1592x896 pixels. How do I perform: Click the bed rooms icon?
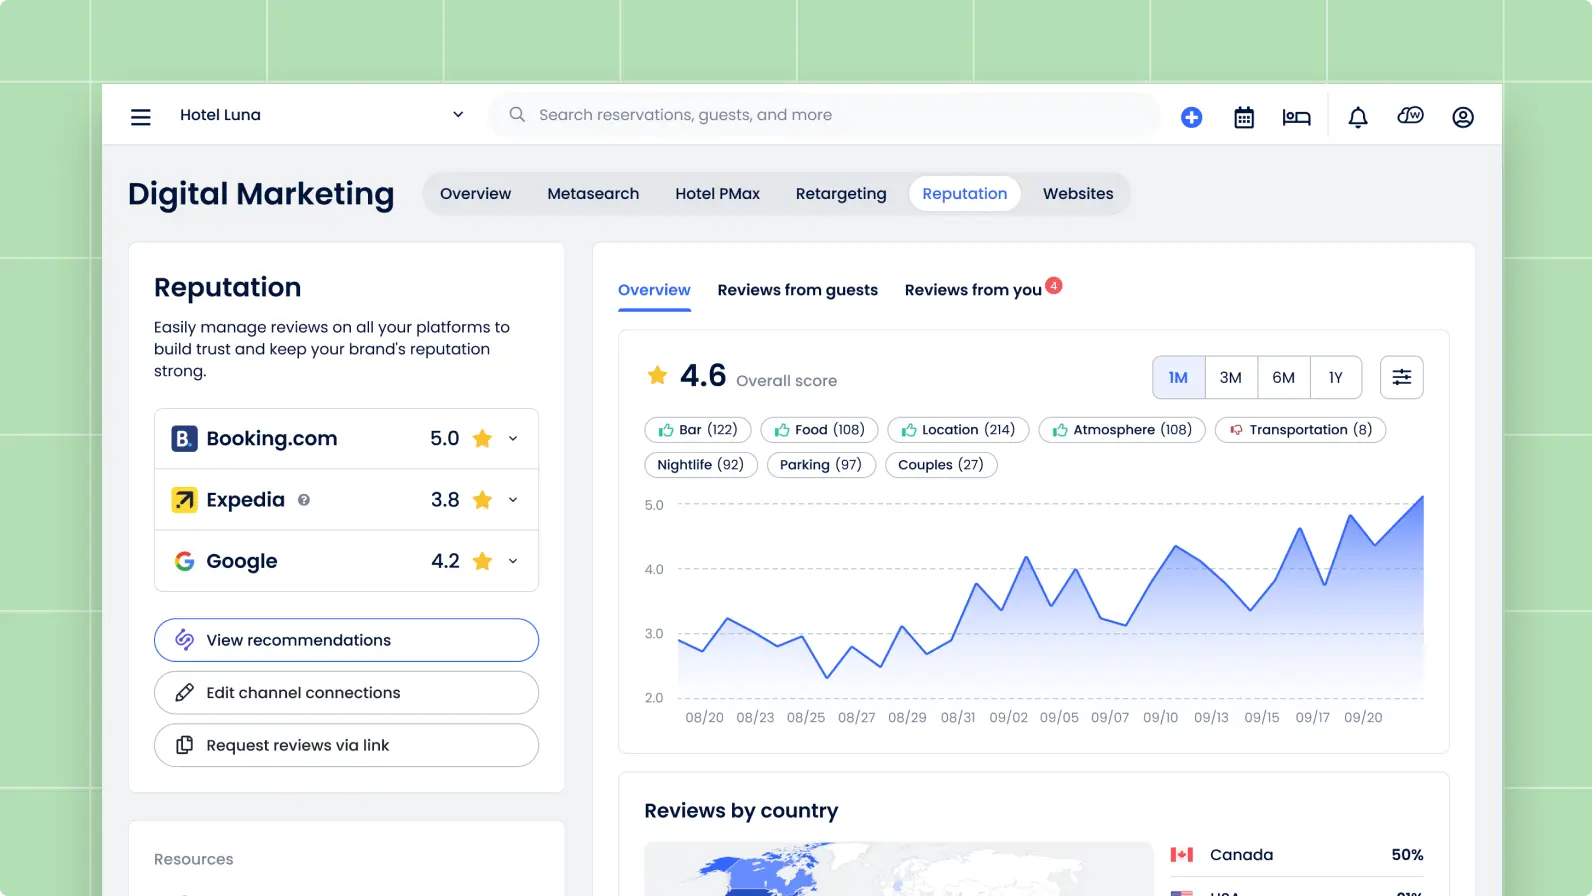1296,117
